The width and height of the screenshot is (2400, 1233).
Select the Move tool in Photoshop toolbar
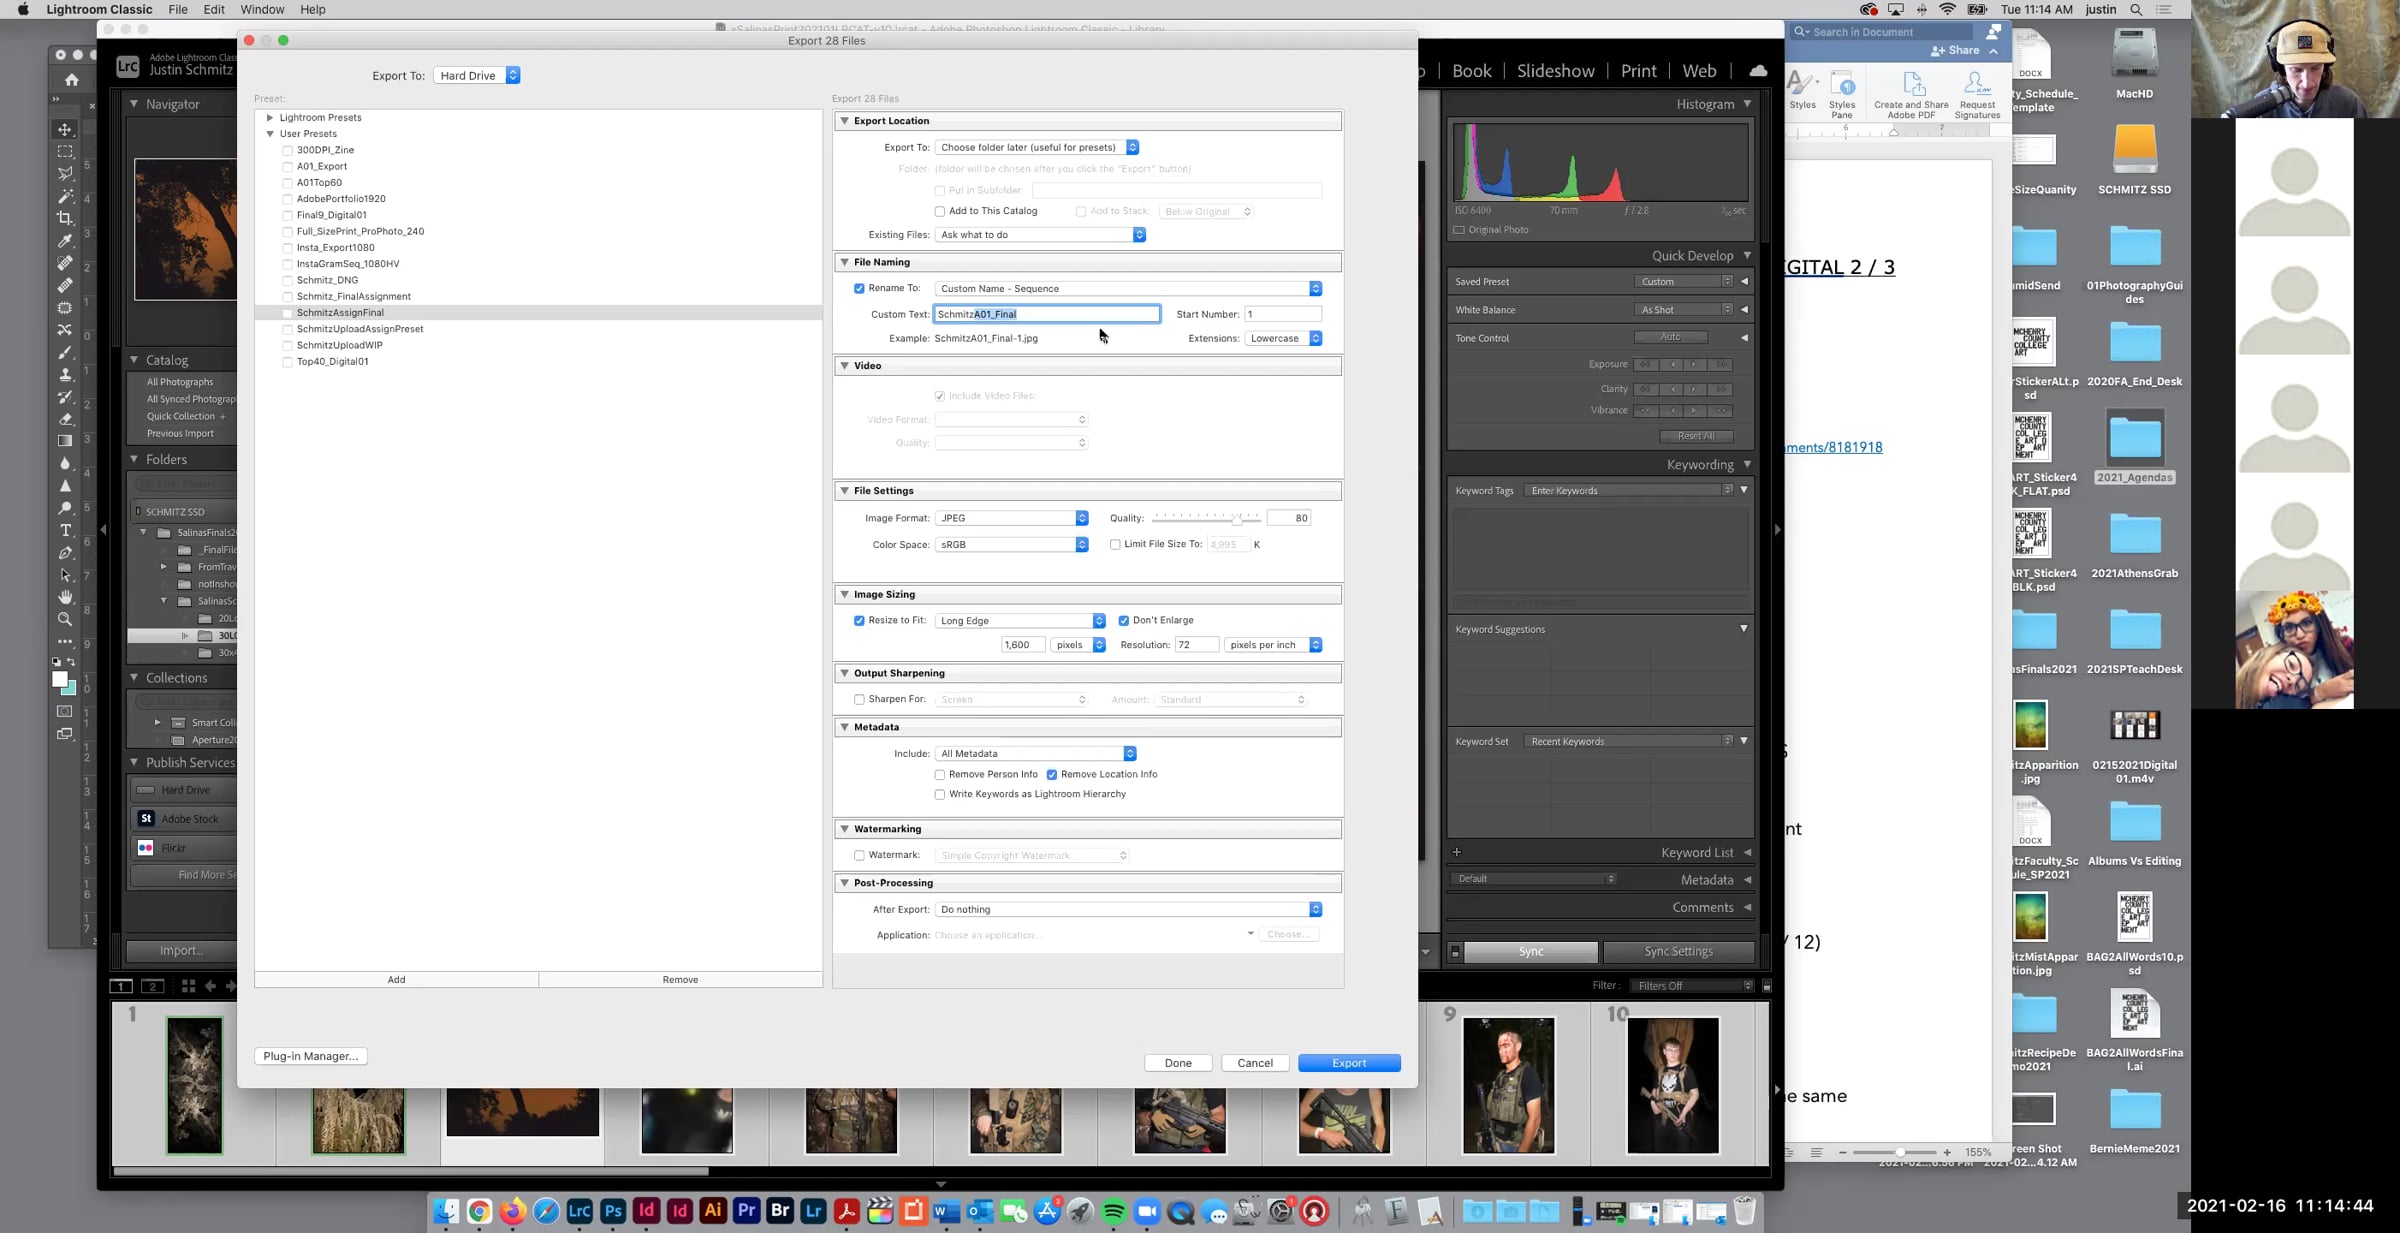tap(65, 130)
